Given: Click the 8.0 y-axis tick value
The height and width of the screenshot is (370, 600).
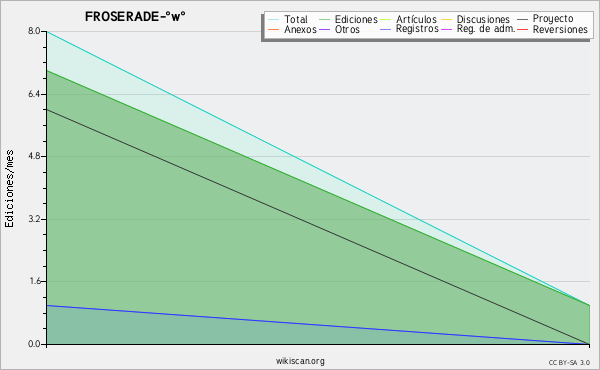Looking at the screenshot, I should click(x=34, y=31).
